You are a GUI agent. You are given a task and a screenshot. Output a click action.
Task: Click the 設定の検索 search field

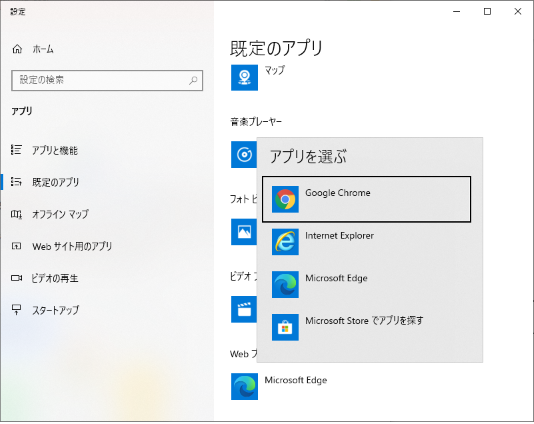point(107,80)
